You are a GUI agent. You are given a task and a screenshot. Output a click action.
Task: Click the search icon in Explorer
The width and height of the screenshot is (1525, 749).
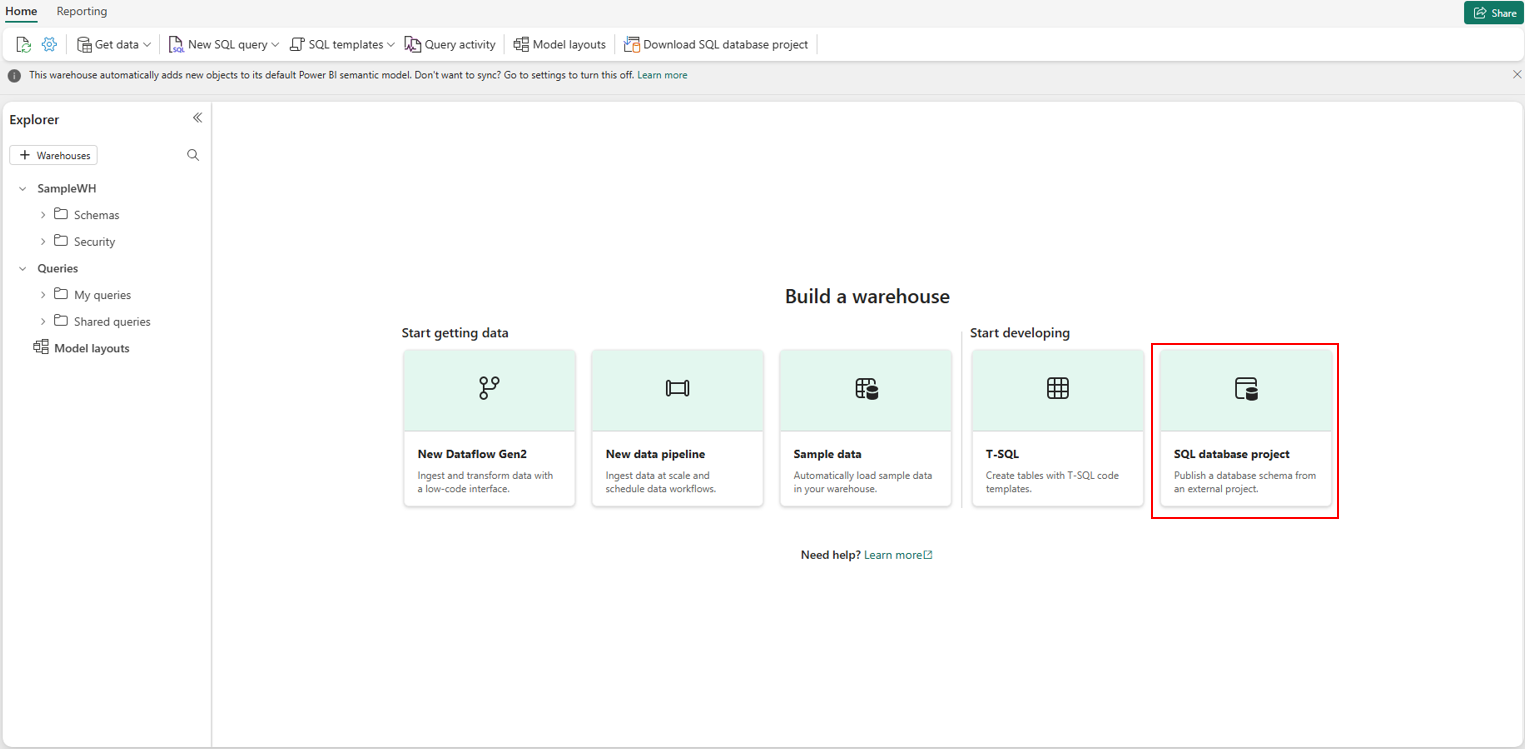[193, 155]
